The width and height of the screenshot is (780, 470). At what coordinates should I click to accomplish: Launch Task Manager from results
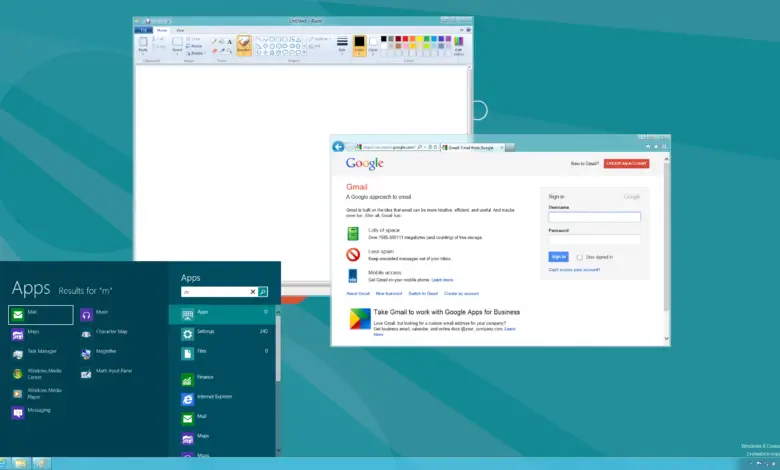pos(34,354)
